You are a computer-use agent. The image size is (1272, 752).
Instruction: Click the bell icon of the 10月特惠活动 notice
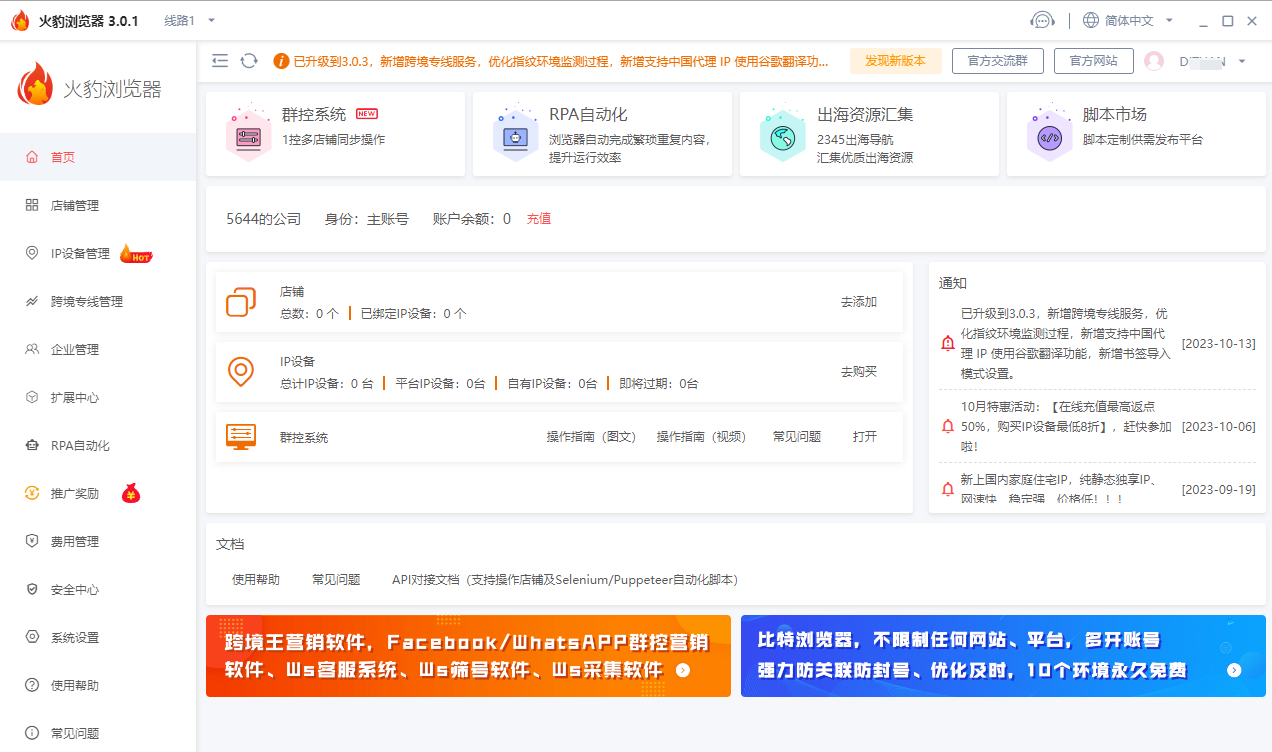tap(948, 426)
